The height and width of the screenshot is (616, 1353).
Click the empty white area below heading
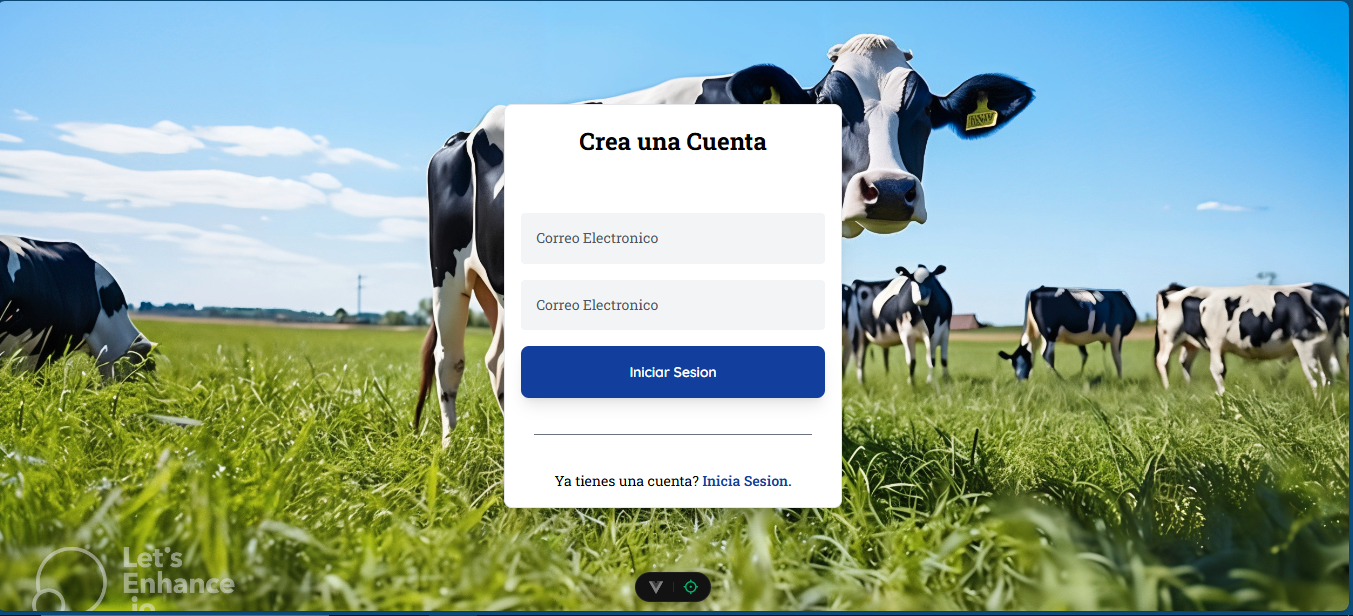click(x=673, y=185)
